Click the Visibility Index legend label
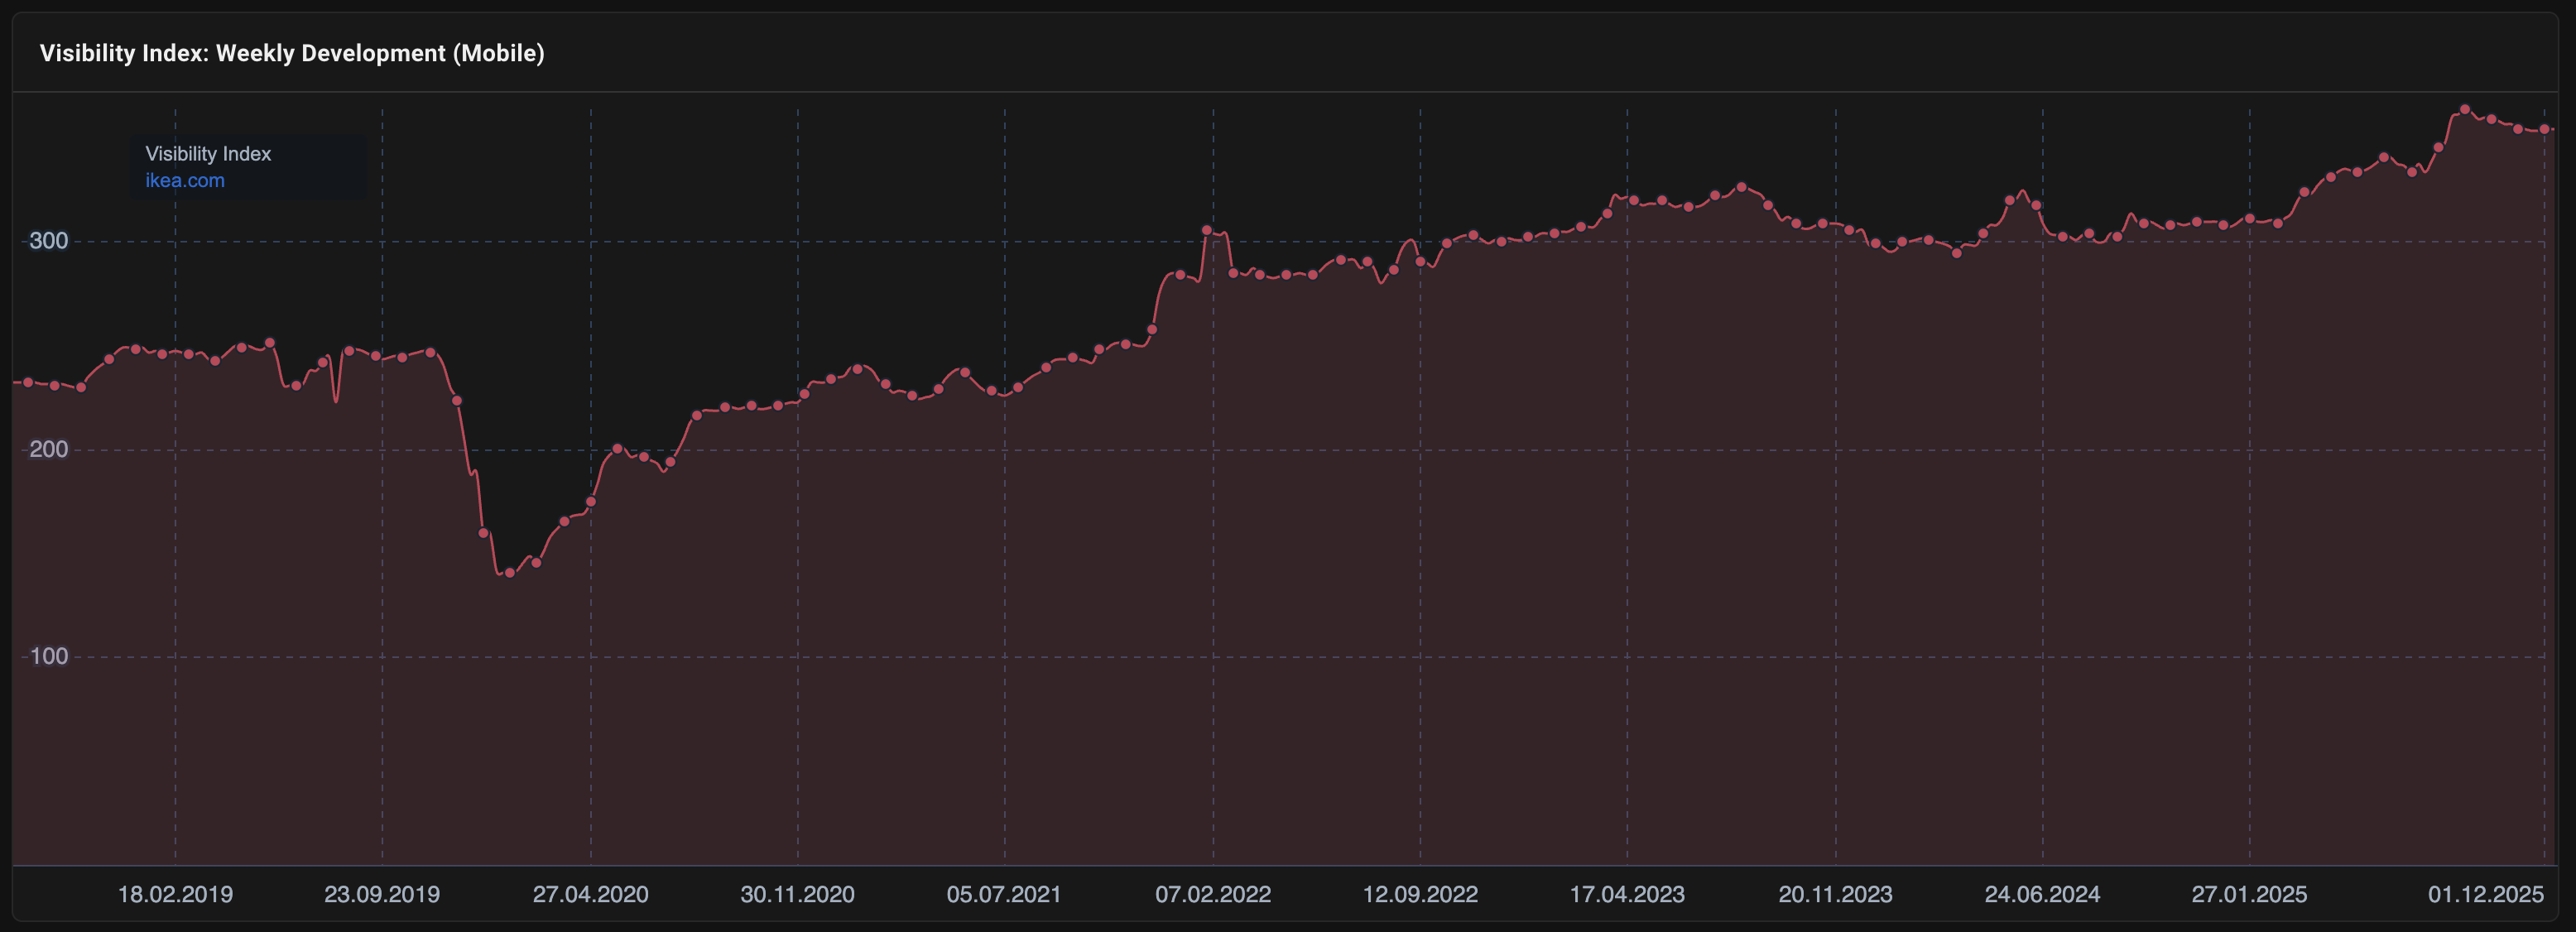 208,154
